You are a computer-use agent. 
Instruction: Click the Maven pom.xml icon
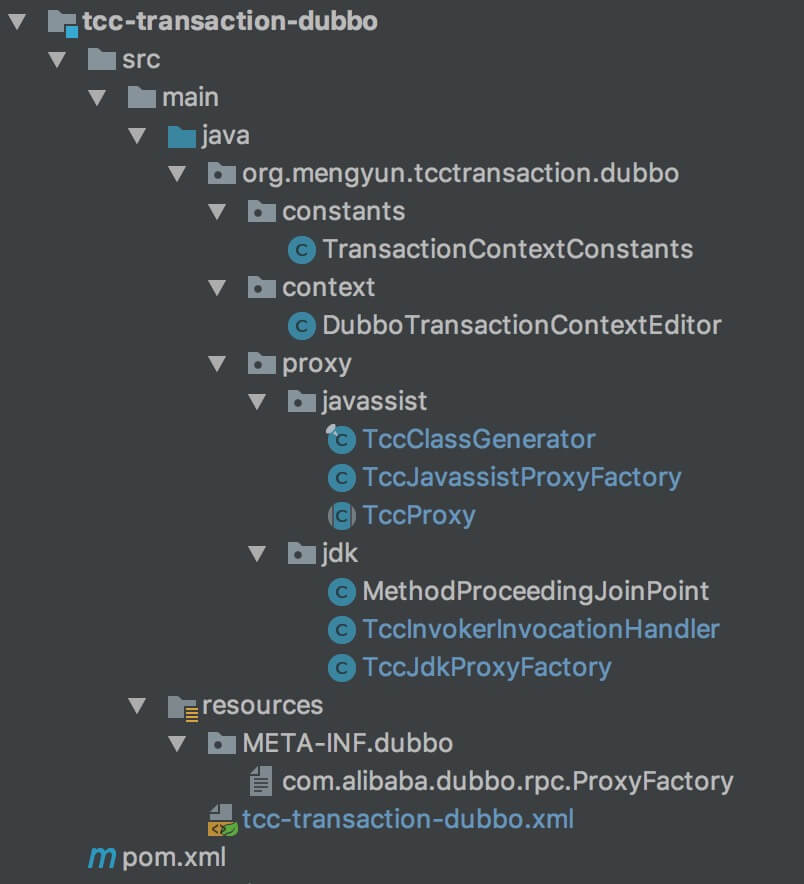coord(102,858)
